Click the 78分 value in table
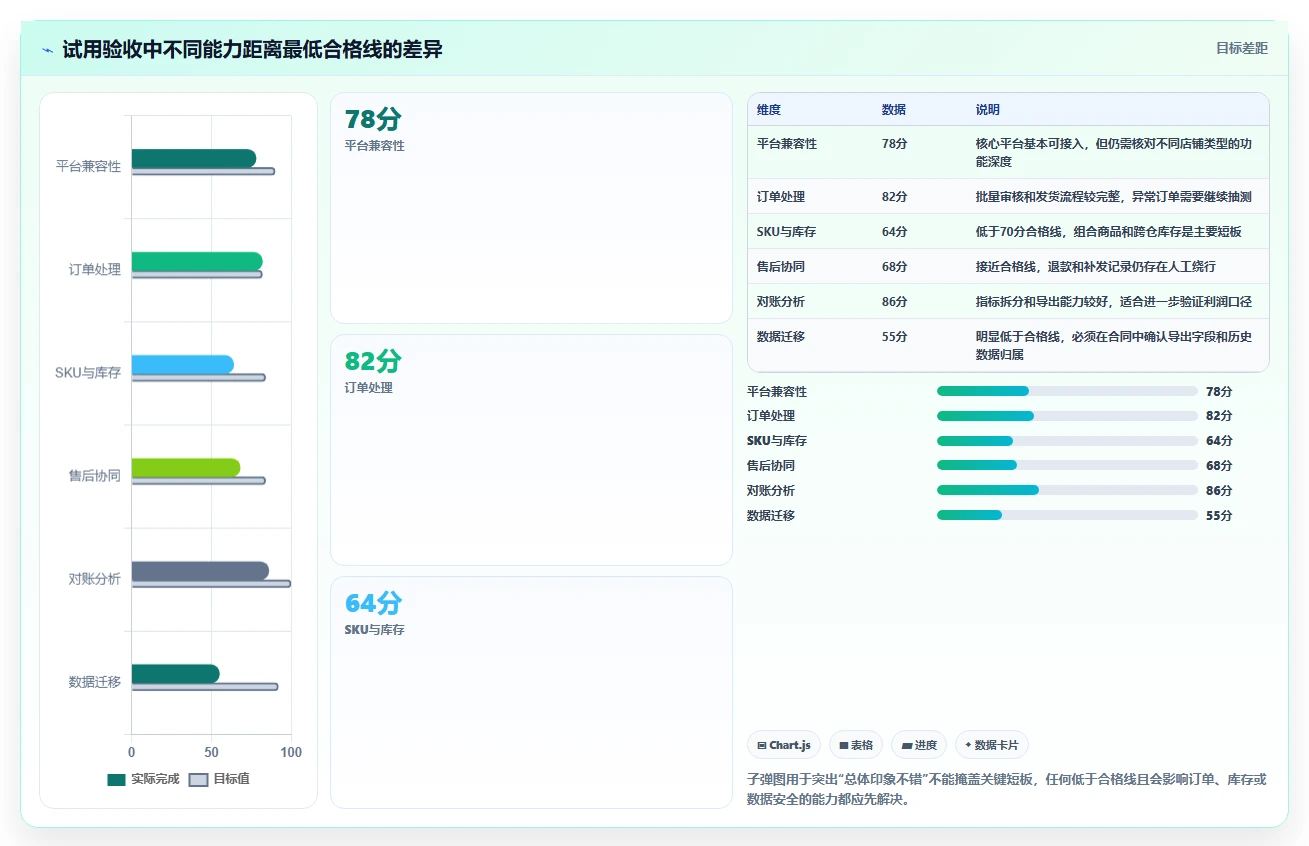The height and width of the screenshot is (846, 1309). [895, 144]
